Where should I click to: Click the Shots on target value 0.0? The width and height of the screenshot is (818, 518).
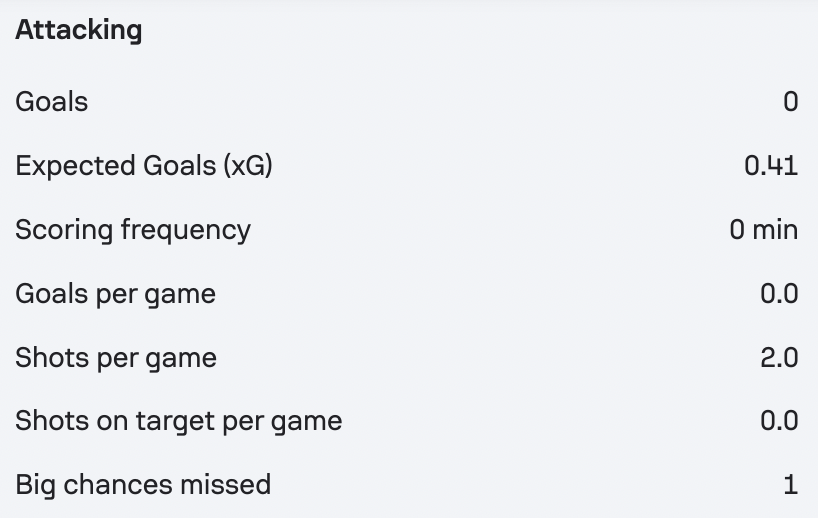(779, 421)
